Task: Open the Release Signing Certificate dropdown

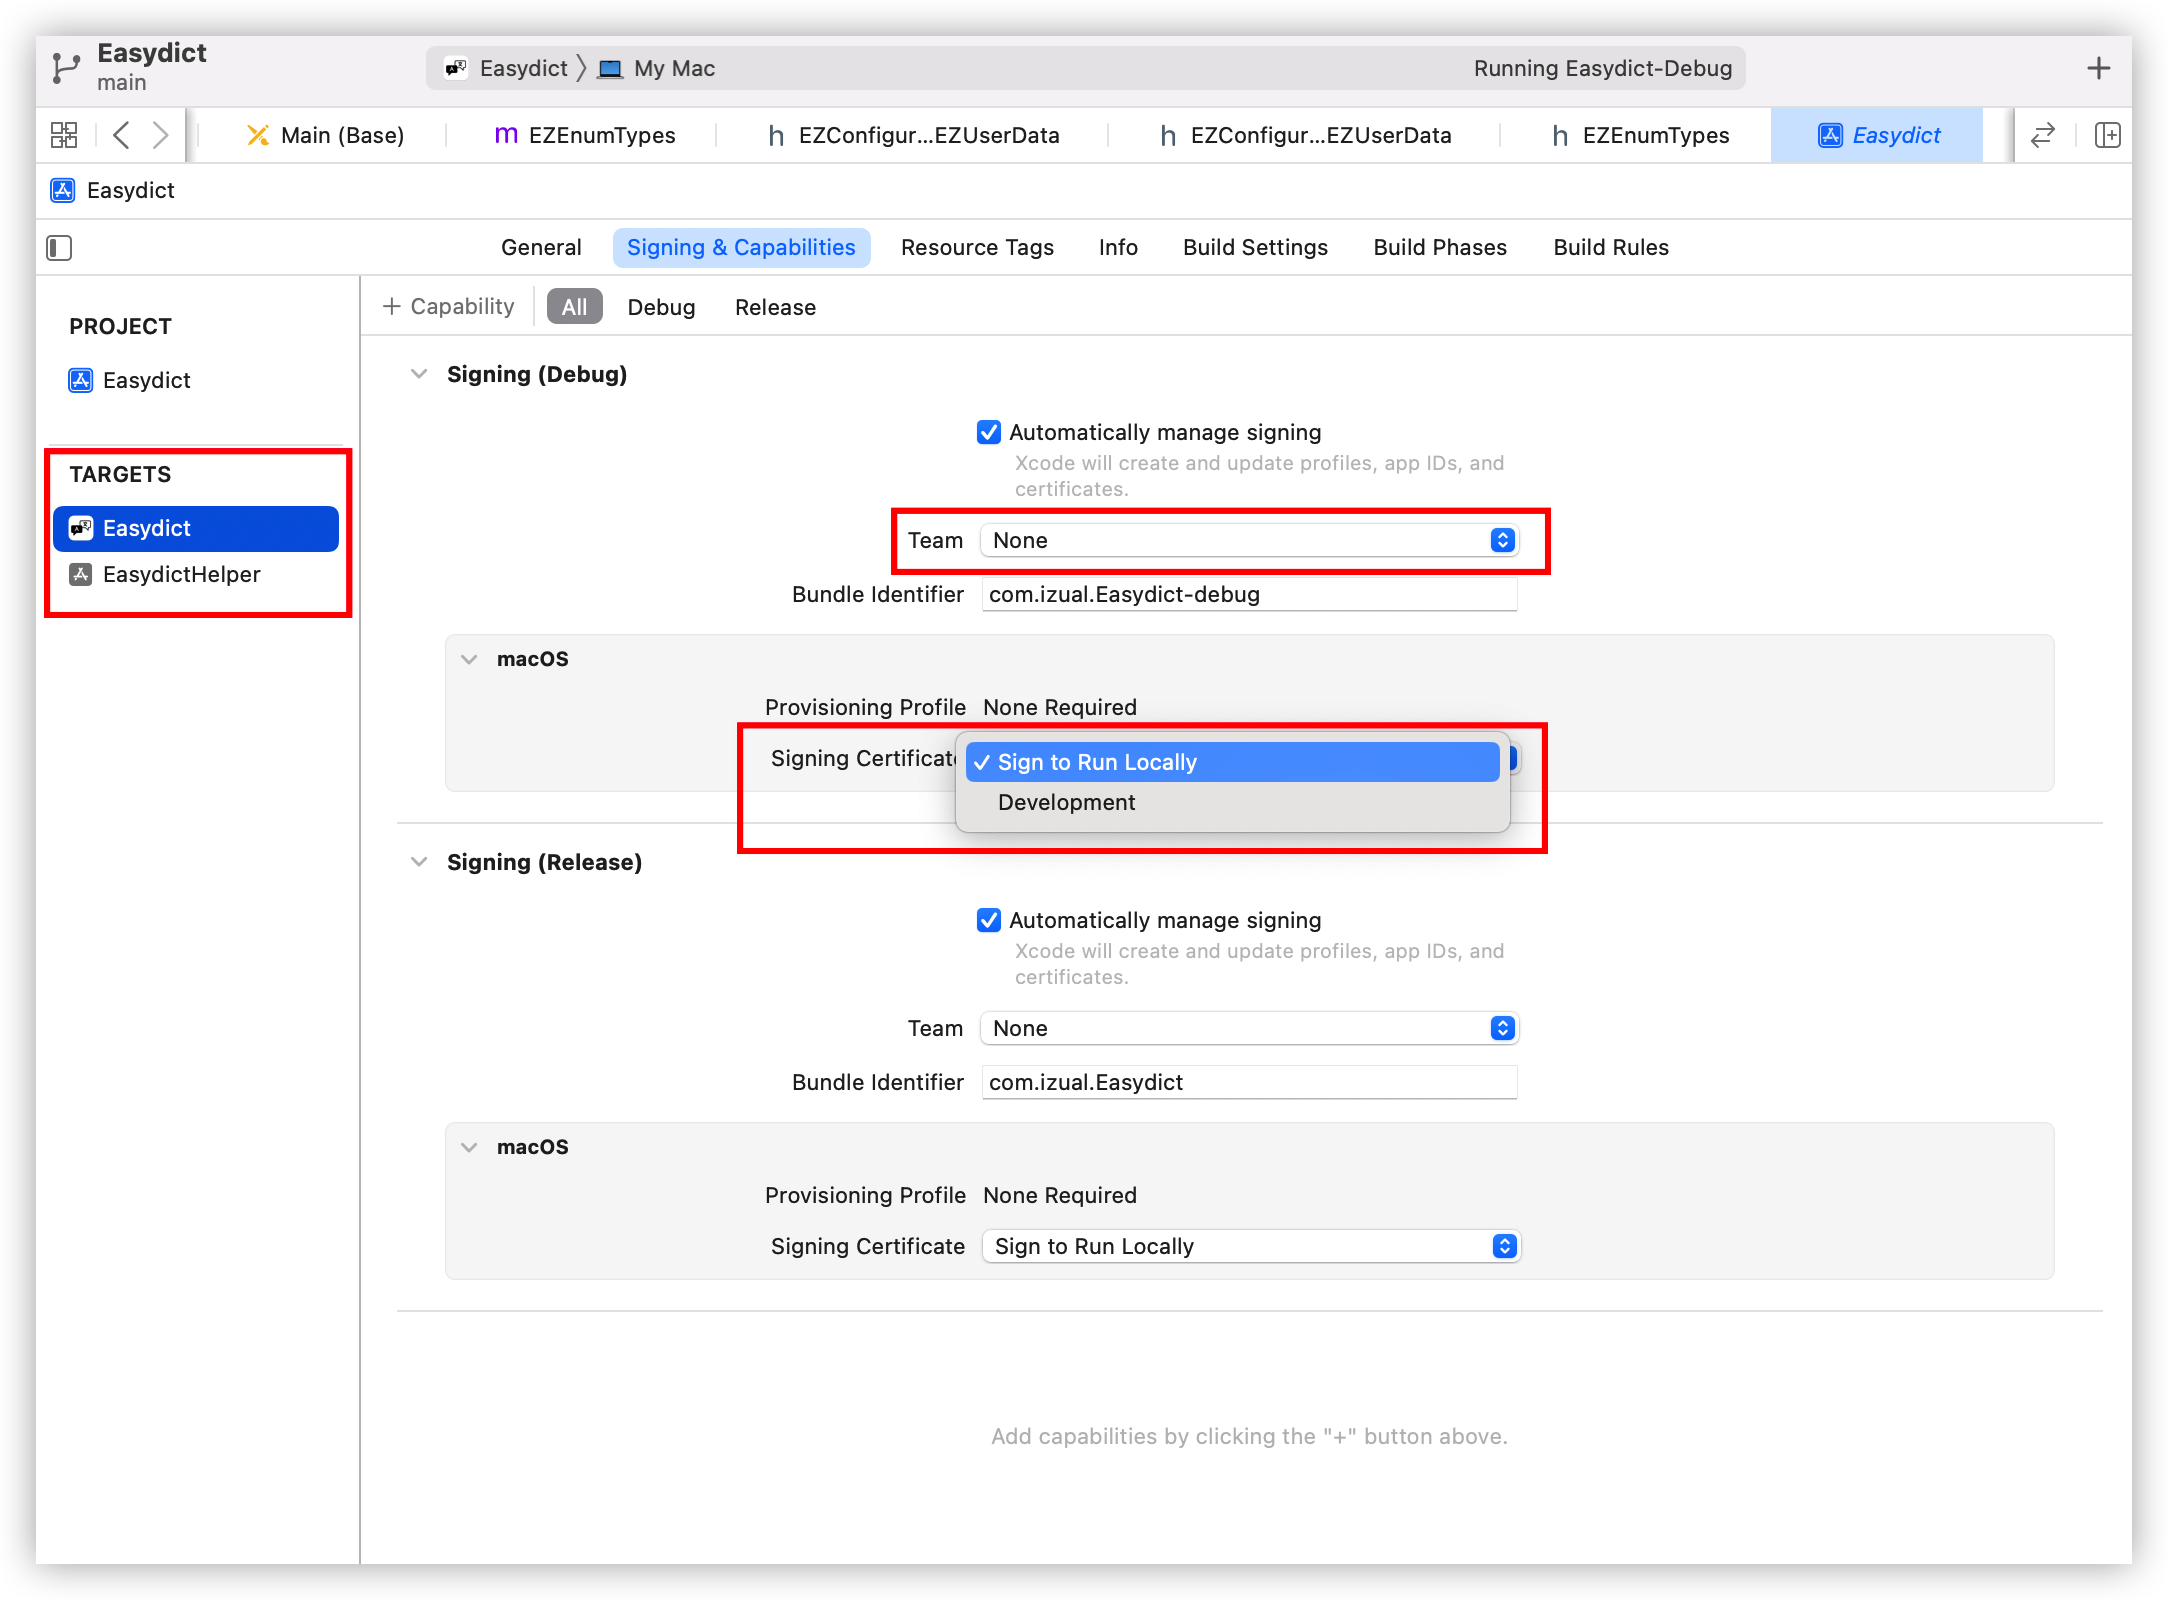Action: pyautogui.click(x=1251, y=1246)
